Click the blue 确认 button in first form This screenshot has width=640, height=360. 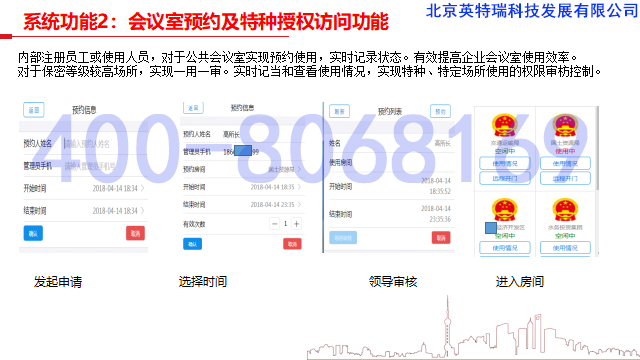click(33, 233)
